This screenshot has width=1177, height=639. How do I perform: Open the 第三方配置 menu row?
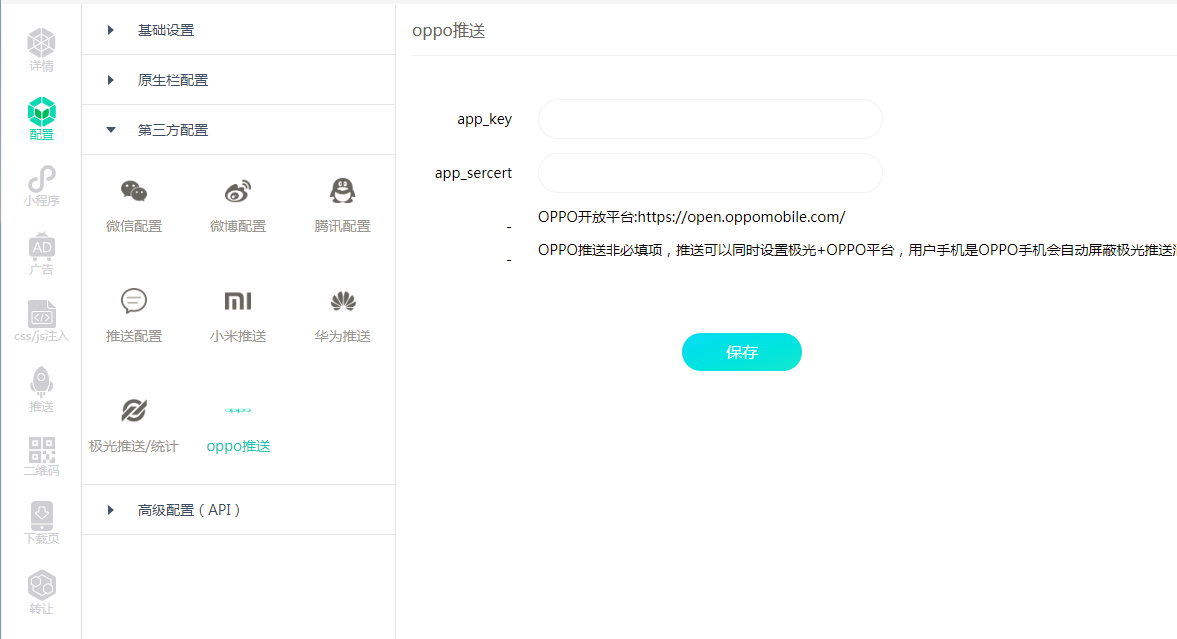(239, 130)
